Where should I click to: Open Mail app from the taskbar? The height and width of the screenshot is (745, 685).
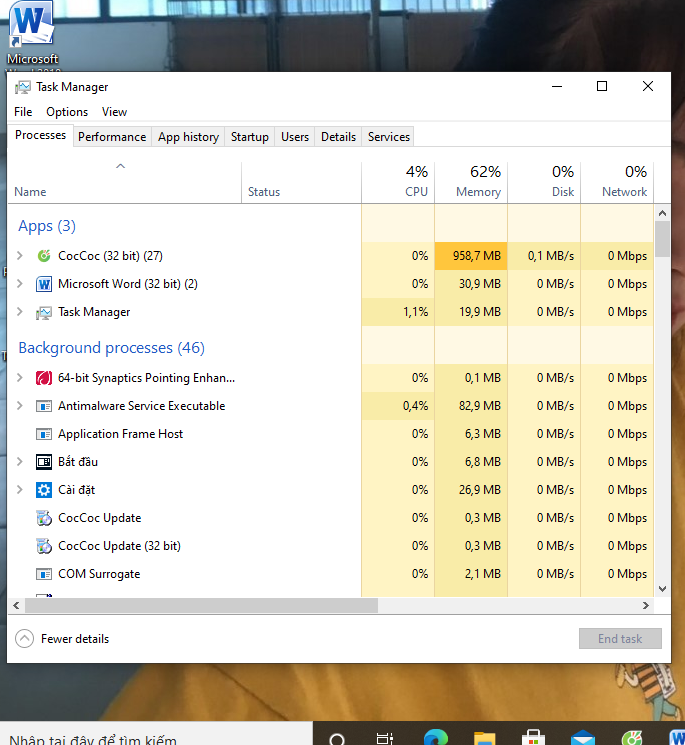tap(583, 737)
